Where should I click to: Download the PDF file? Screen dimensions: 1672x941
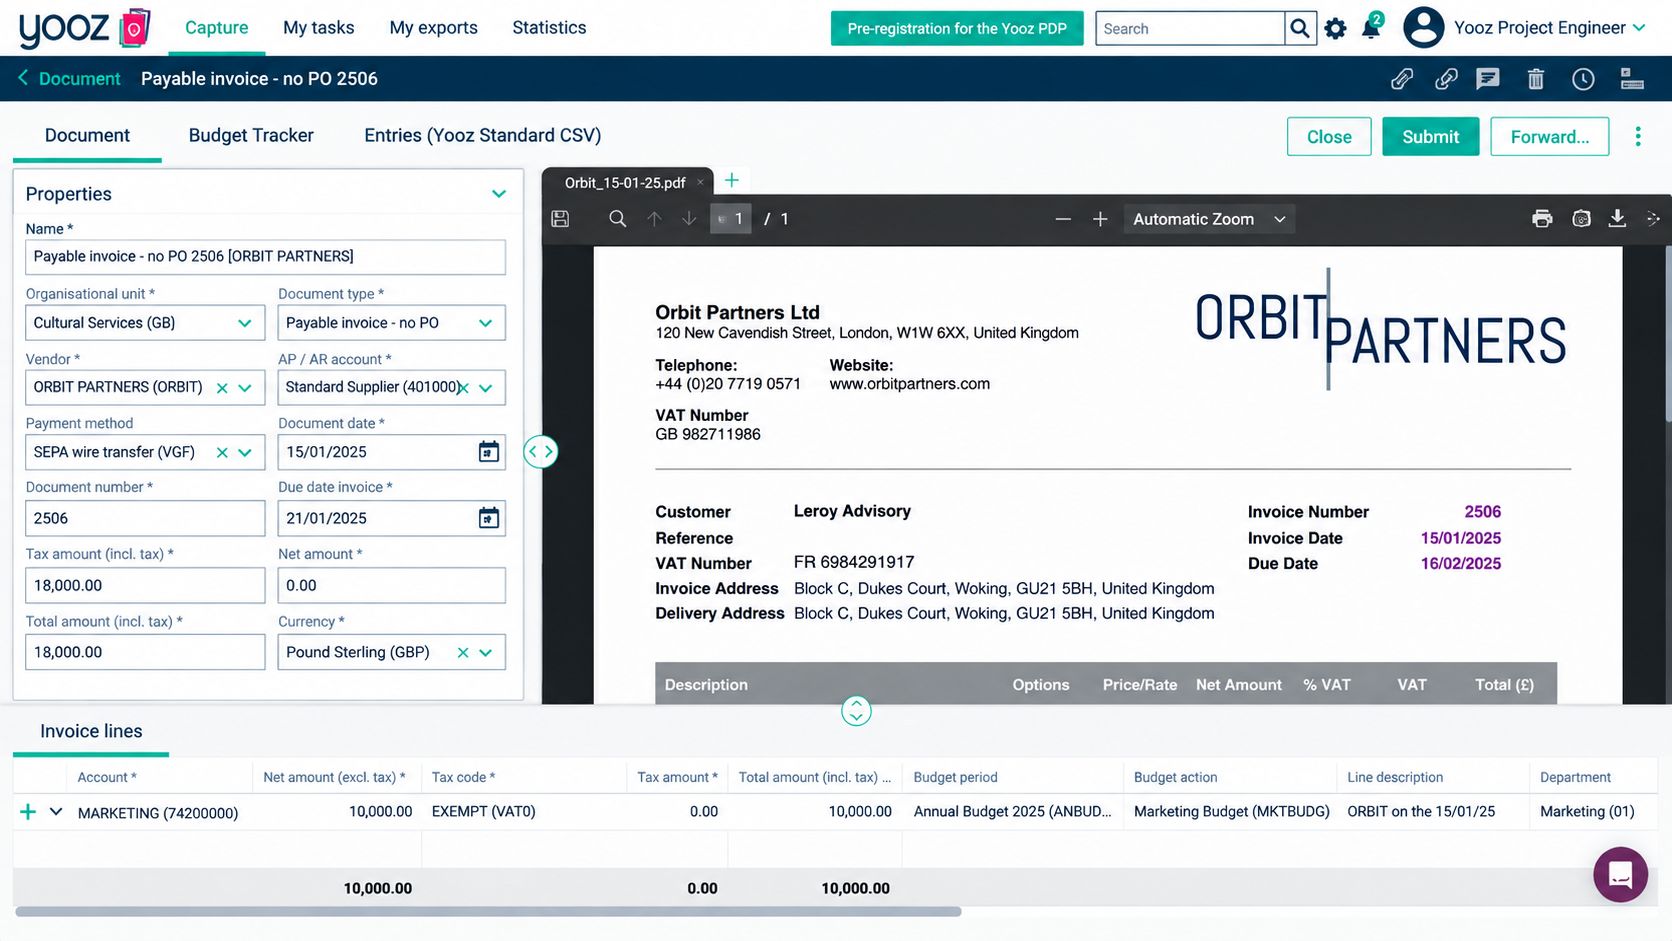pyautogui.click(x=1617, y=219)
